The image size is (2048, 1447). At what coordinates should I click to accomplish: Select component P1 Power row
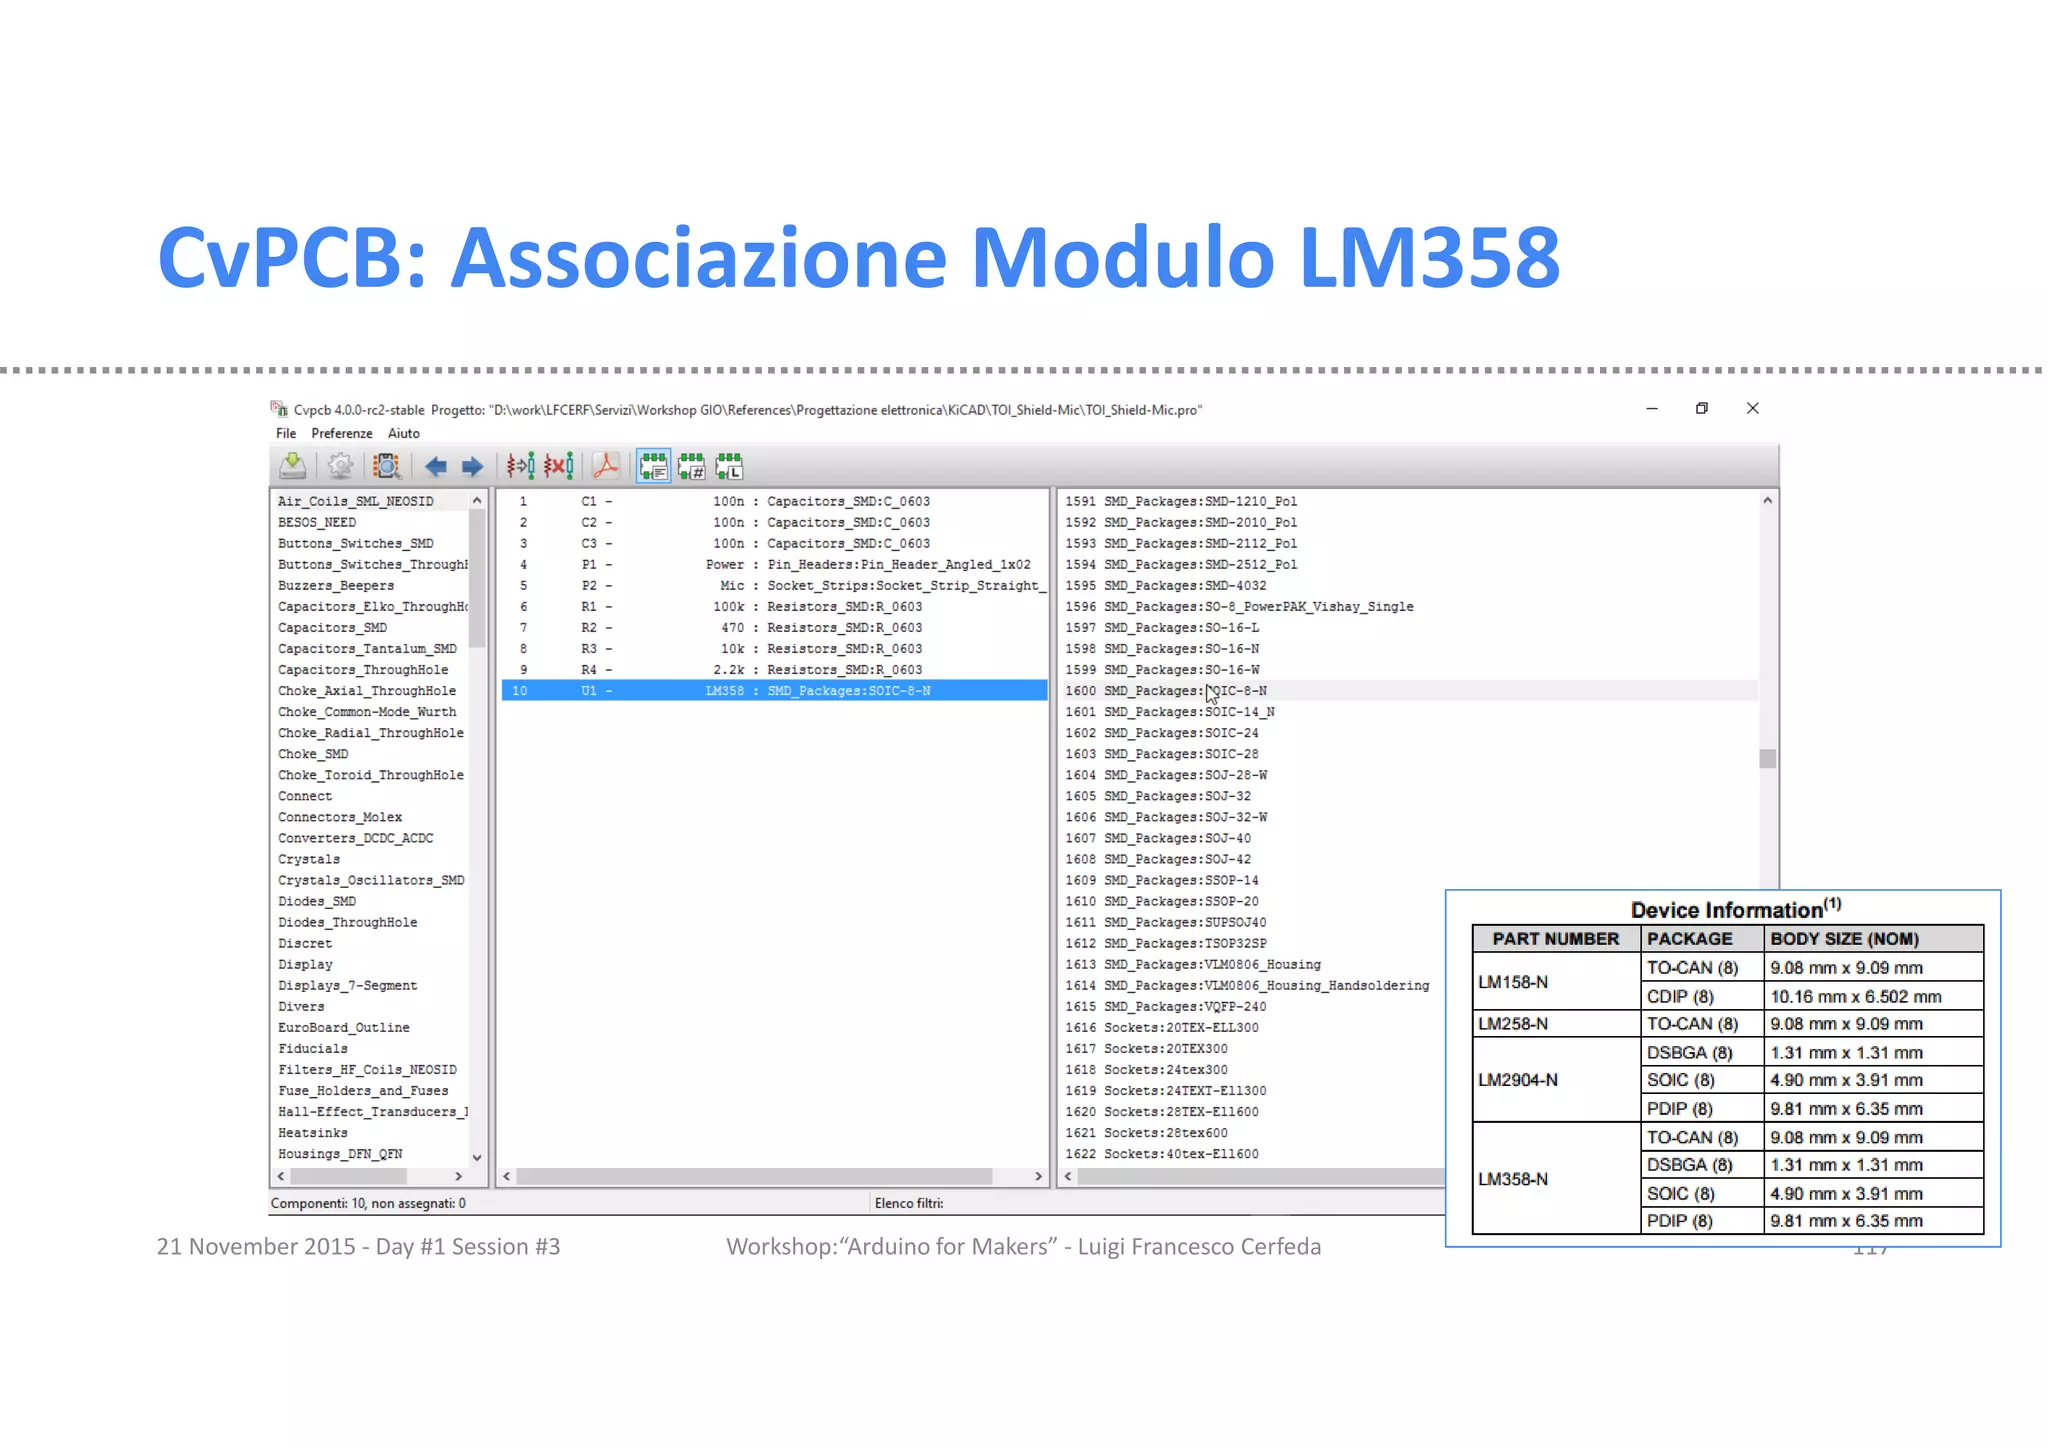pyautogui.click(x=774, y=564)
